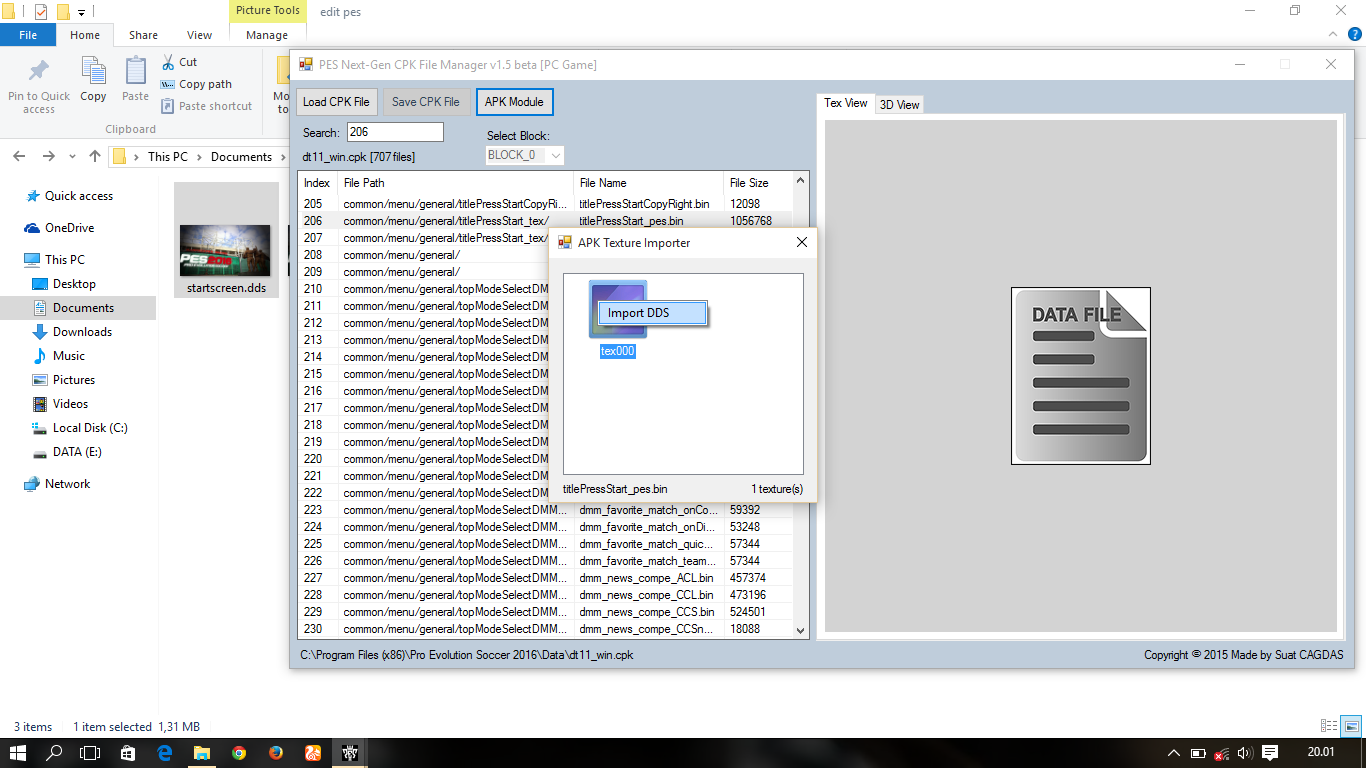Open the Select Block BLOCK_0 dropdown
The height and width of the screenshot is (768, 1366).
tap(525, 155)
